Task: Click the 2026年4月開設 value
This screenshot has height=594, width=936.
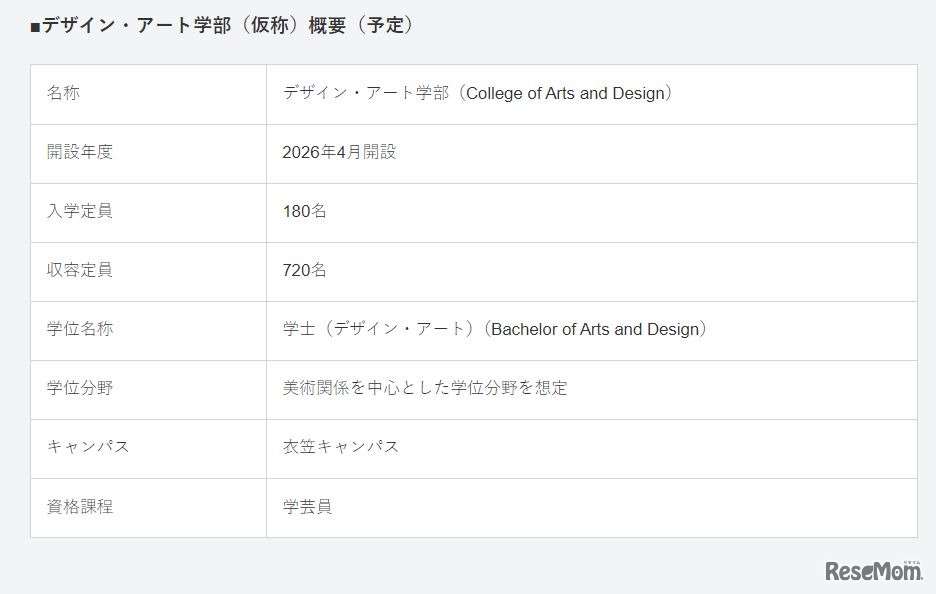Action: pos(339,153)
